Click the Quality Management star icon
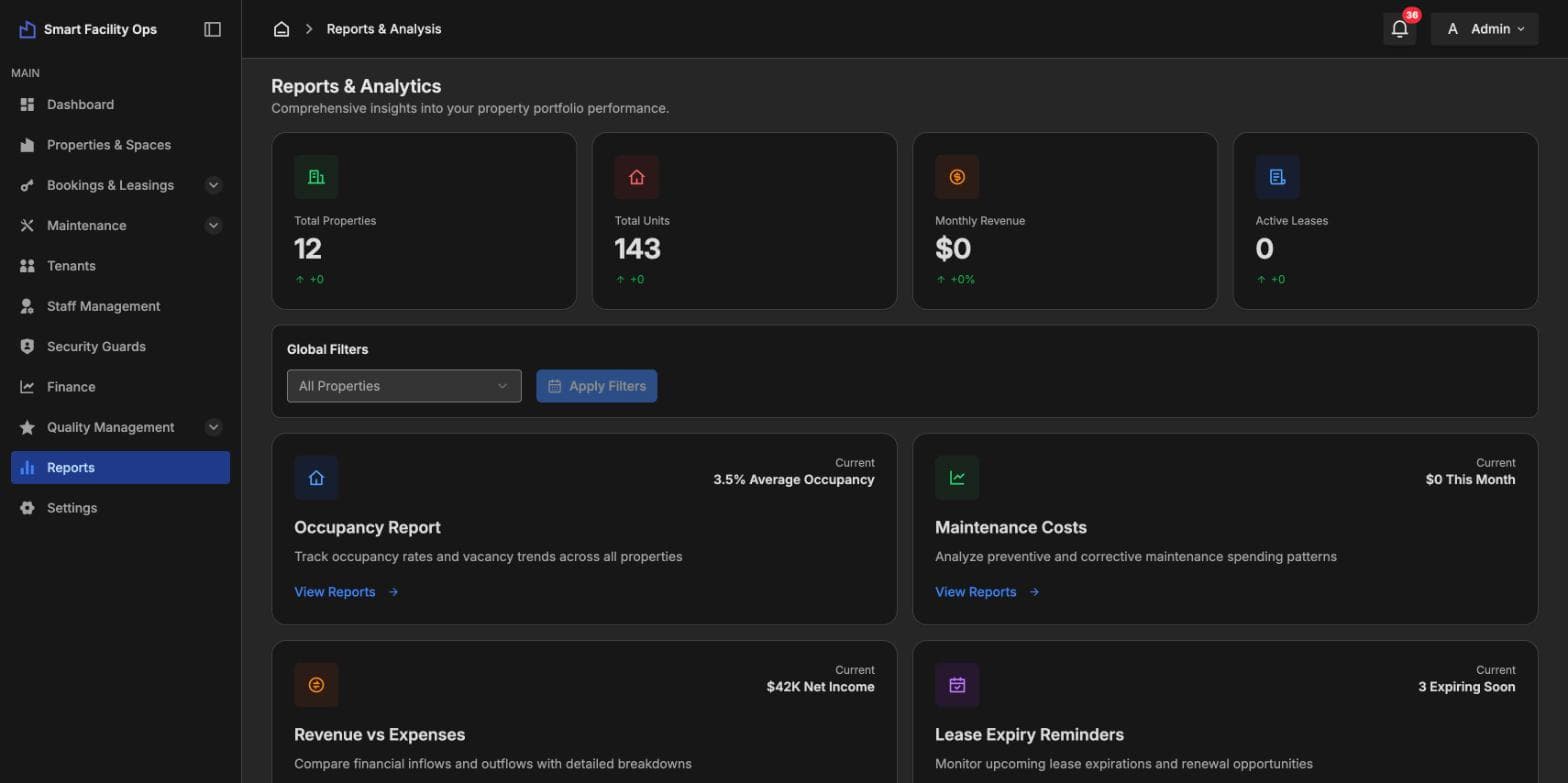Screen dimensions: 1568x783 point(27,427)
